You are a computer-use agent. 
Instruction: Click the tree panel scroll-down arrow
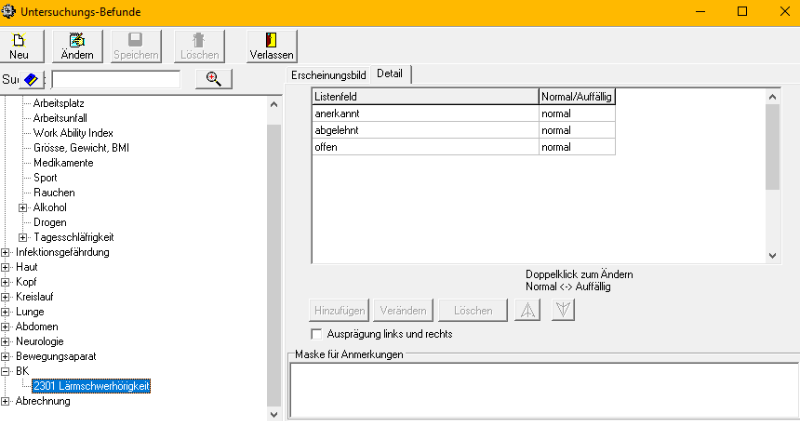pos(274,412)
